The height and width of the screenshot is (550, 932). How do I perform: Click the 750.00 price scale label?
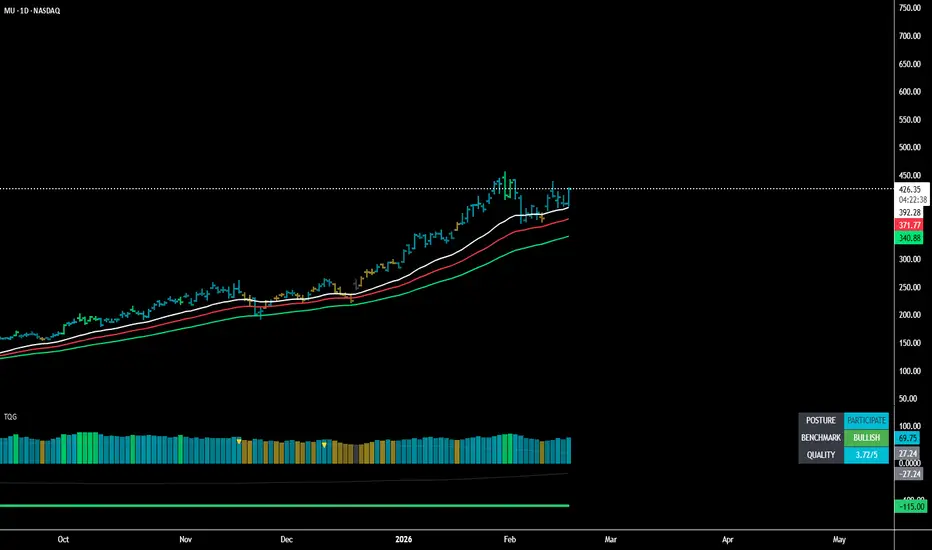pos(909,8)
